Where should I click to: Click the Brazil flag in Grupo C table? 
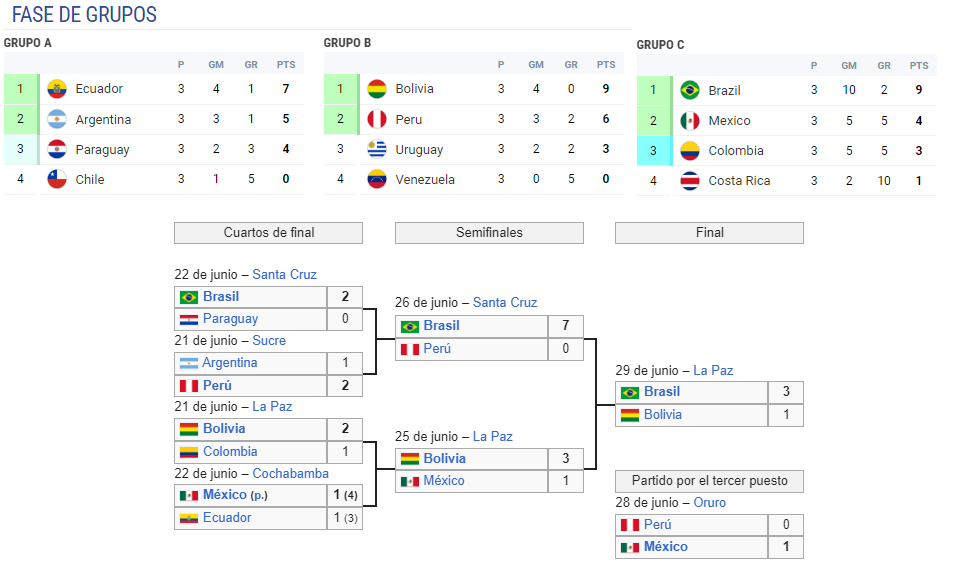pos(690,91)
